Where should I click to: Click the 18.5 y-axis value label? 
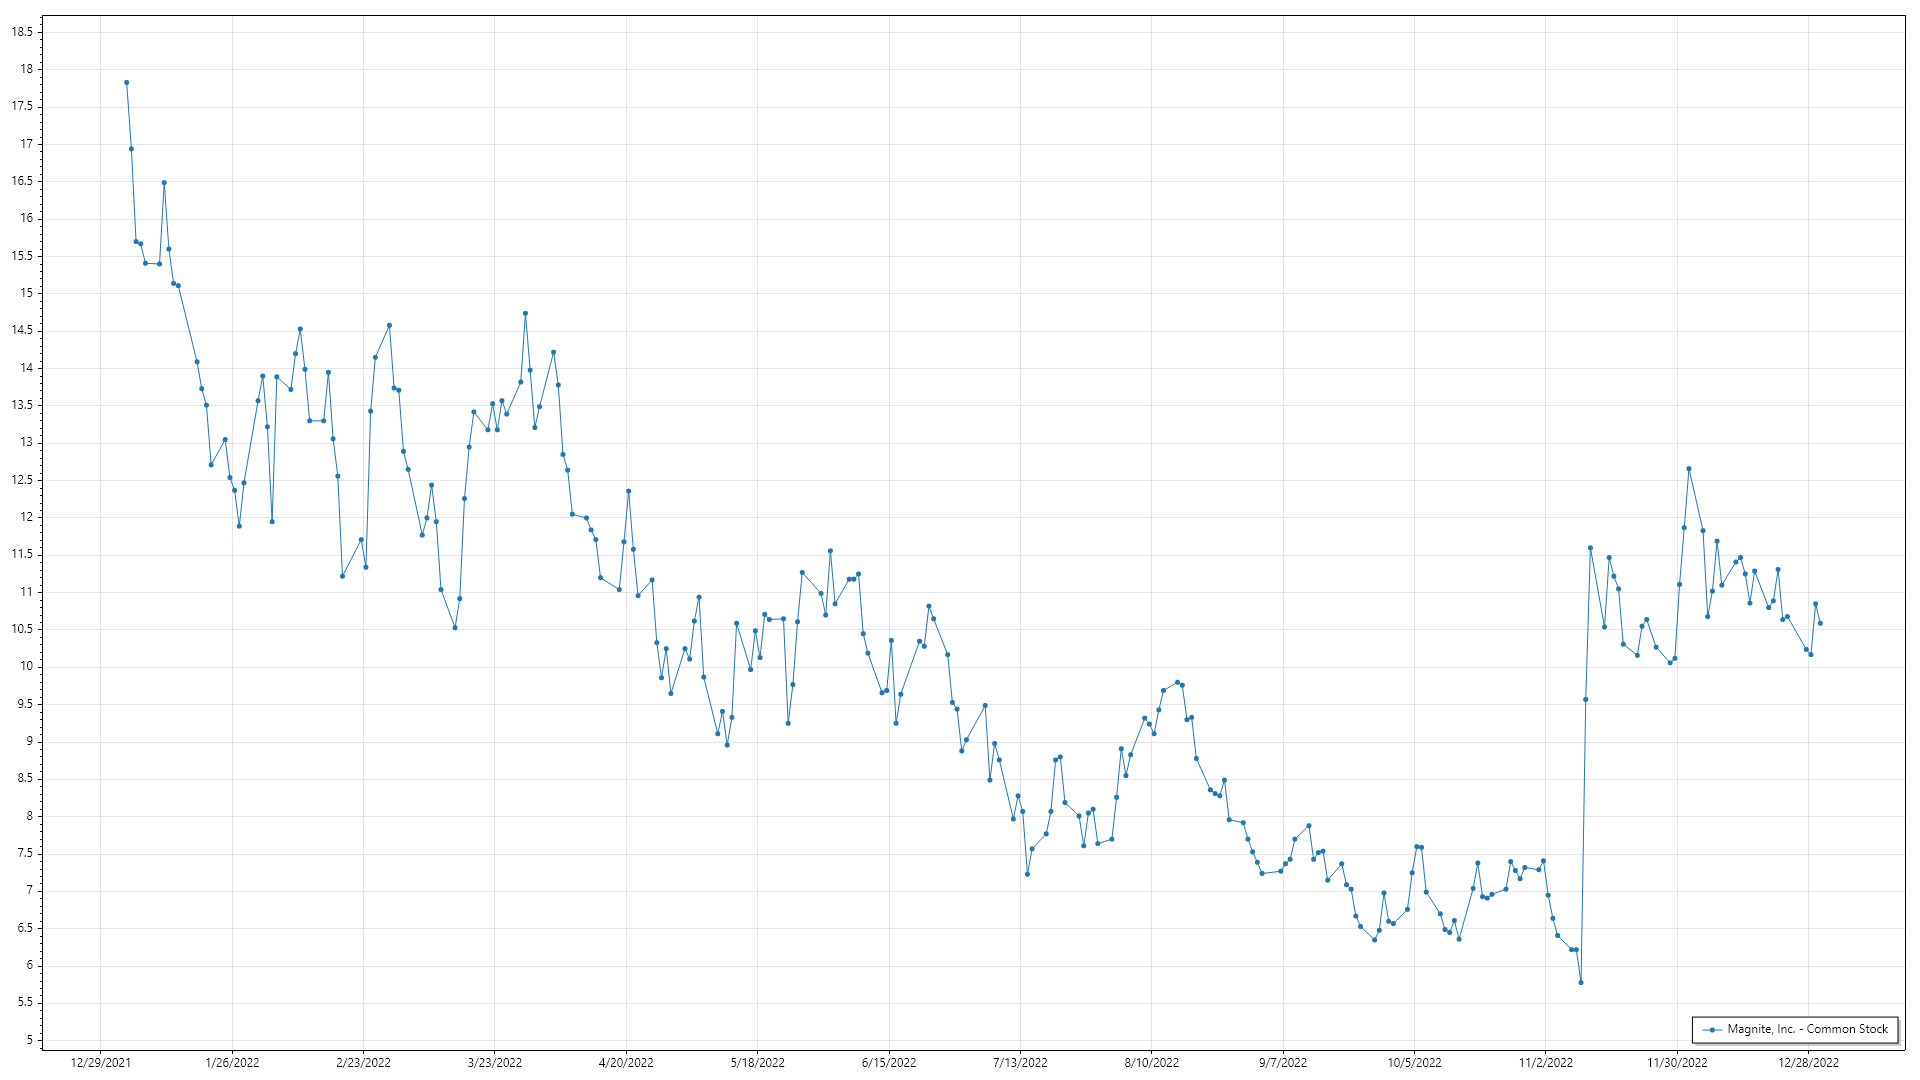point(22,32)
